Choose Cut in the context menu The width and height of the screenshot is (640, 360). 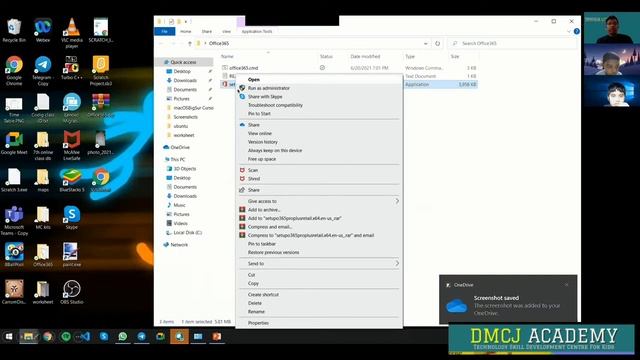click(251, 275)
